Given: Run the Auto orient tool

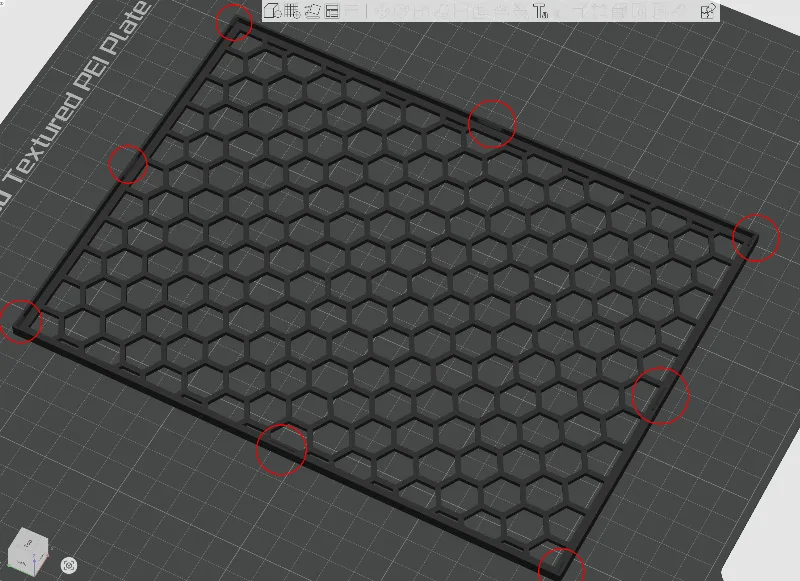Looking at the screenshot, I should pos(312,11).
